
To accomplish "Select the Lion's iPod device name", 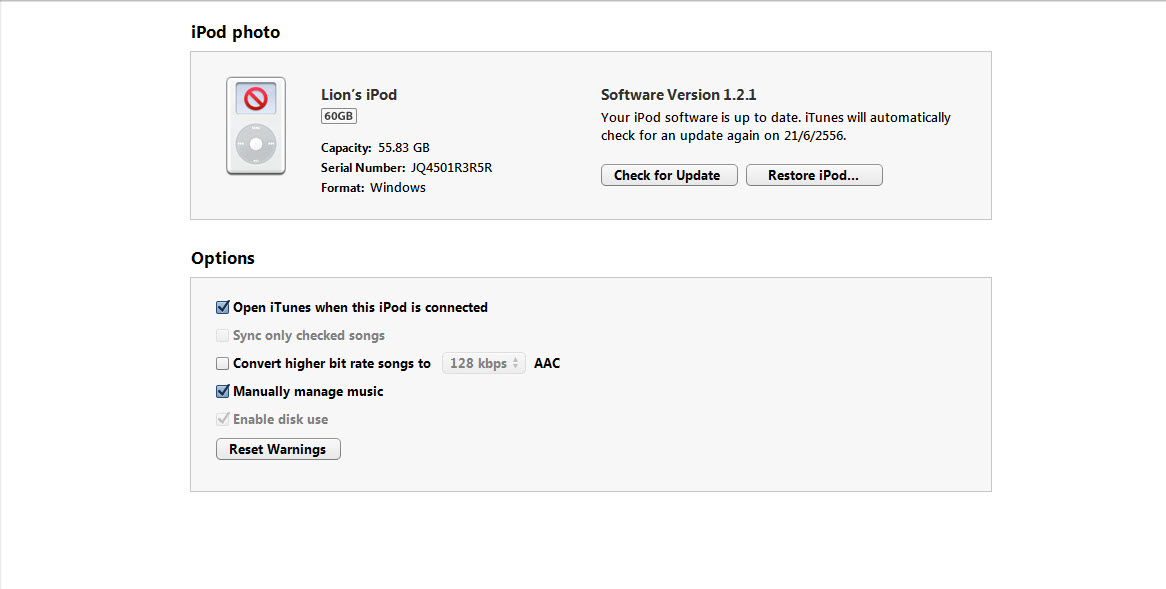I will 359,95.
